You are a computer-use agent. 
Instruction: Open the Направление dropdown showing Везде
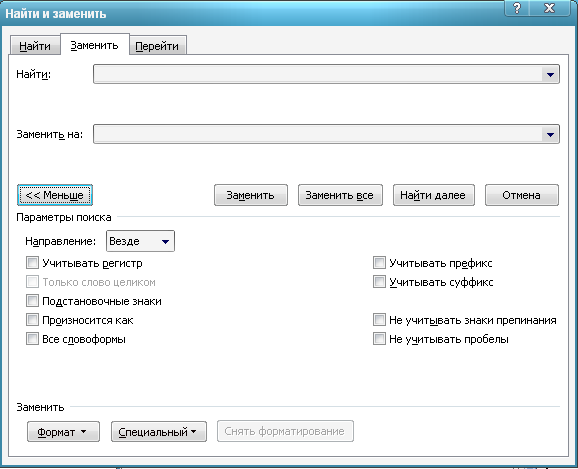pyautogui.click(x=140, y=241)
